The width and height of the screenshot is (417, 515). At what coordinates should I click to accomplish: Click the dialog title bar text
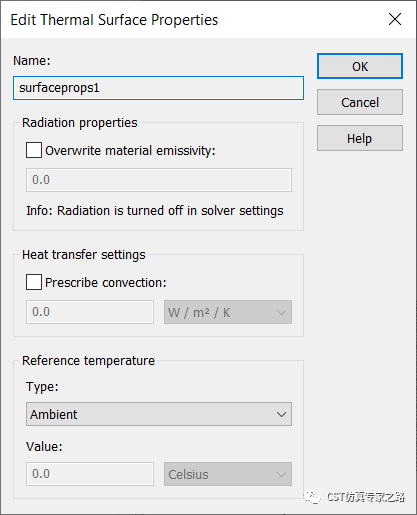click(x=114, y=20)
